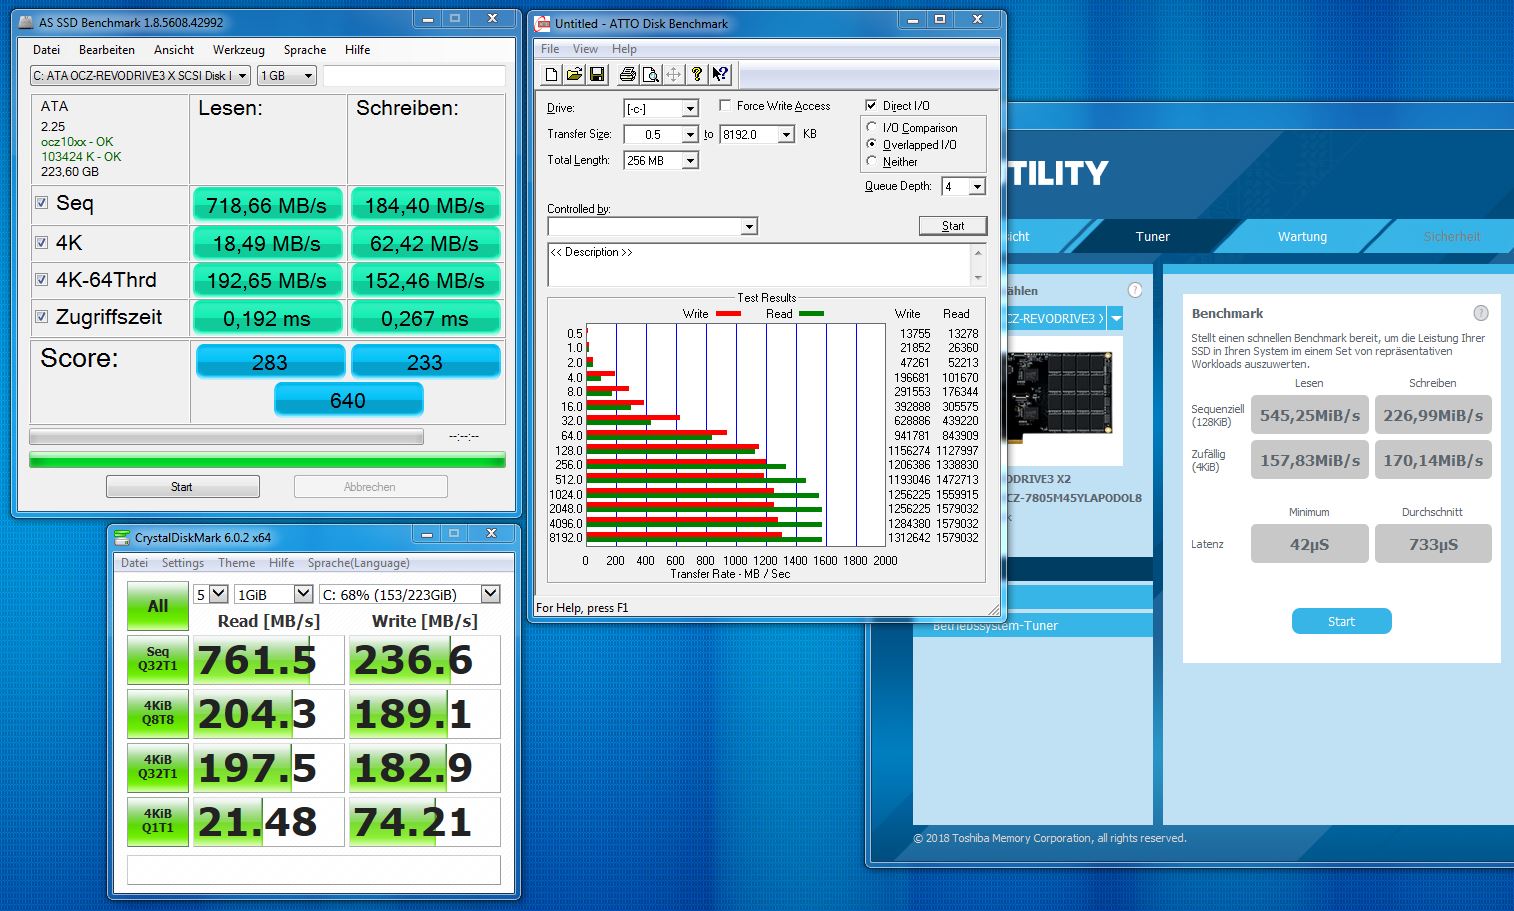Uncheck the 4K-64Thrd test in AS SSD

pyautogui.click(x=42, y=280)
